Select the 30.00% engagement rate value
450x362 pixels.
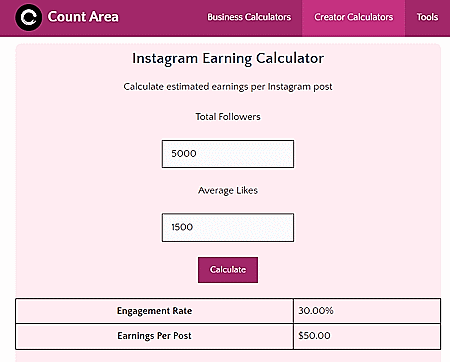pyautogui.click(x=316, y=311)
